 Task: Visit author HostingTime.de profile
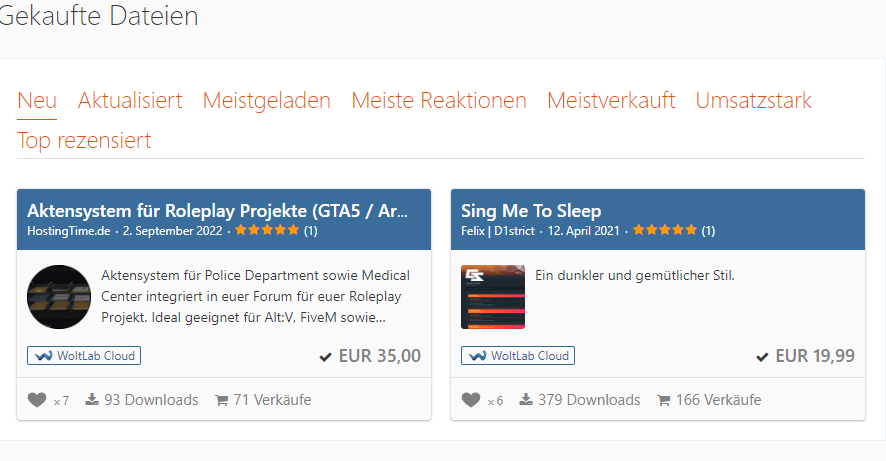tap(69, 230)
